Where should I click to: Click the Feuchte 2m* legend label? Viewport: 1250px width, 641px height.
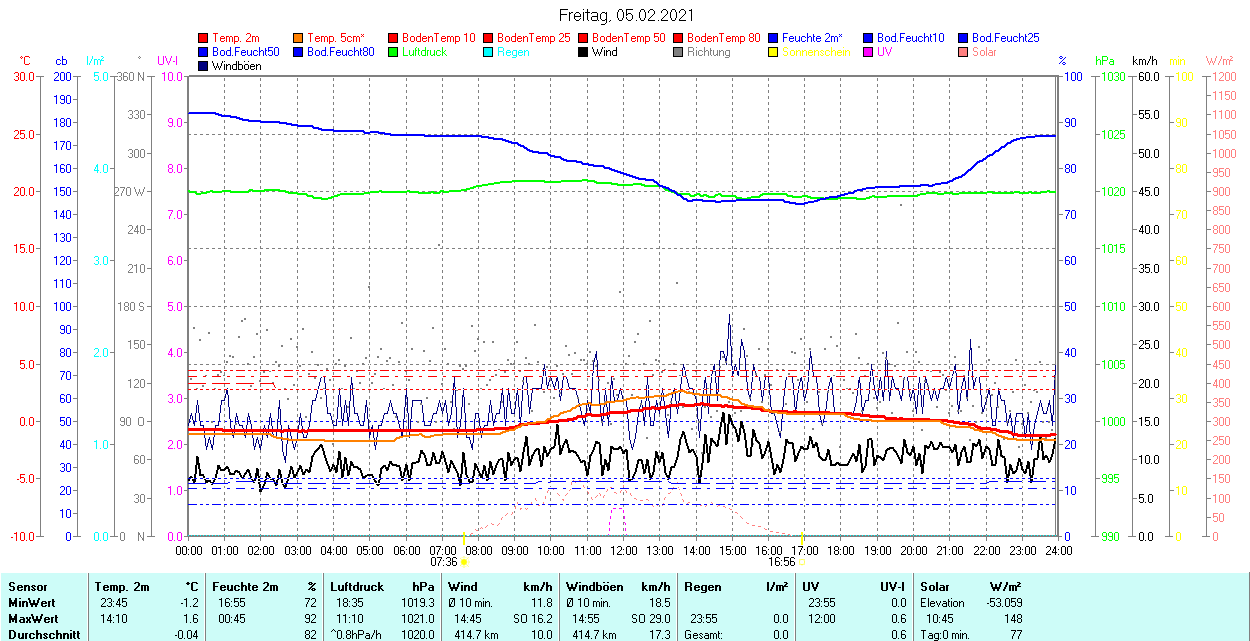point(812,38)
